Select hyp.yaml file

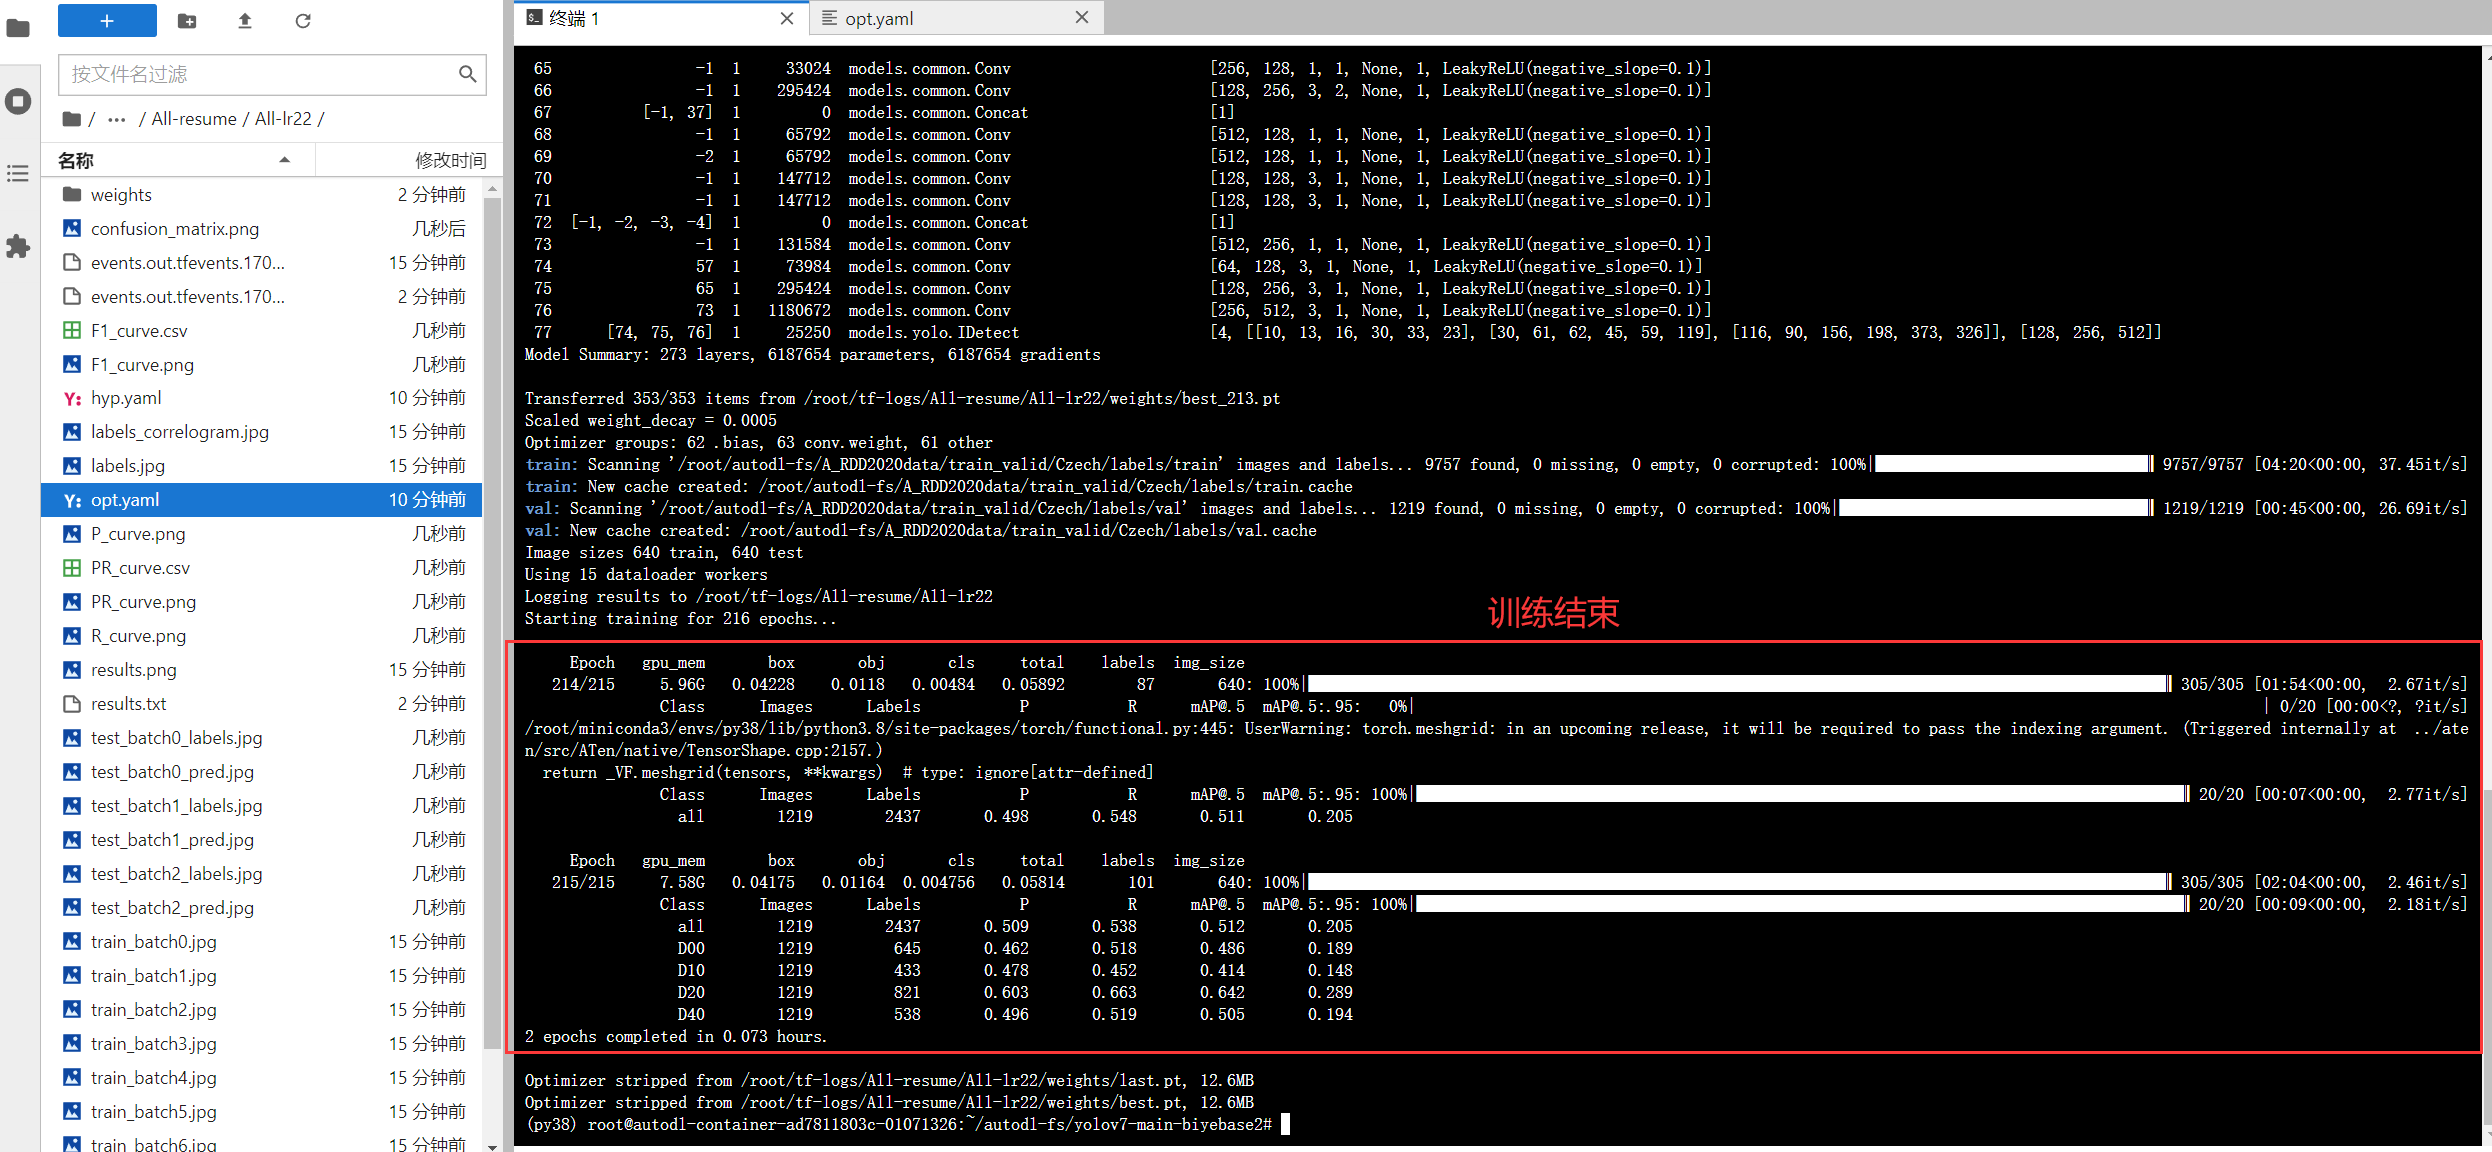(x=262, y=398)
